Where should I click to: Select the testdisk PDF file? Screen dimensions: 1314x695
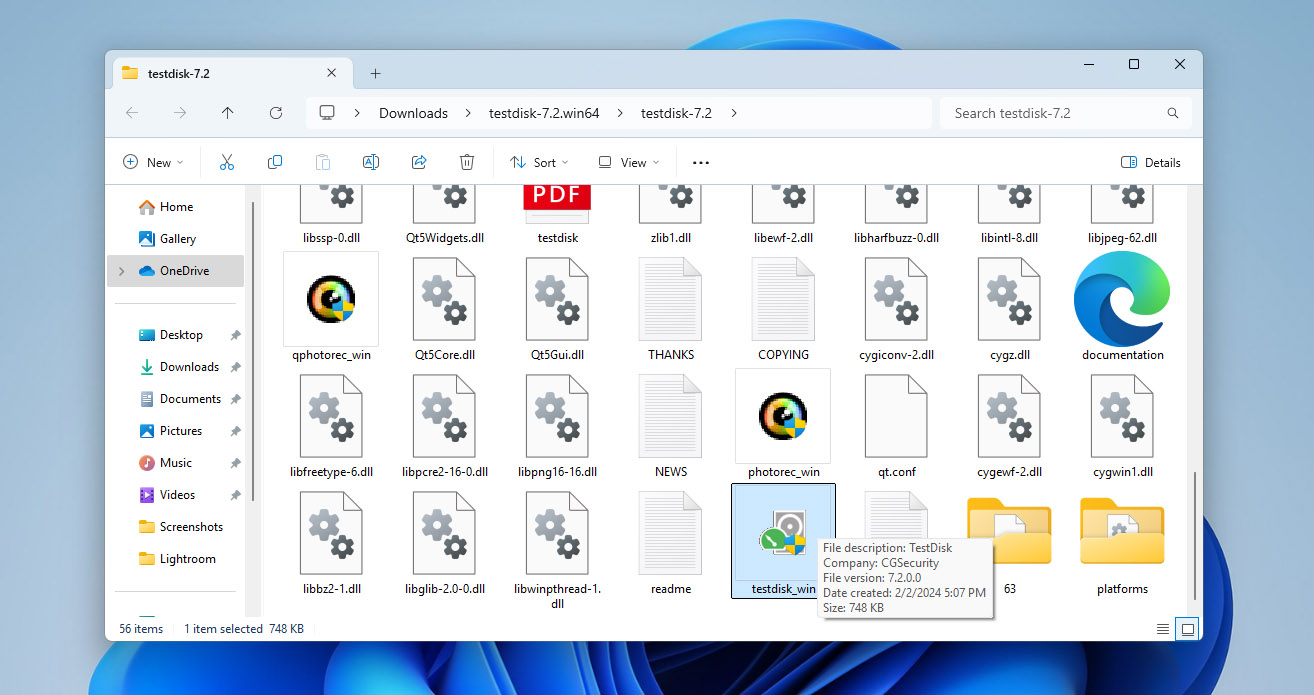(558, 205)
